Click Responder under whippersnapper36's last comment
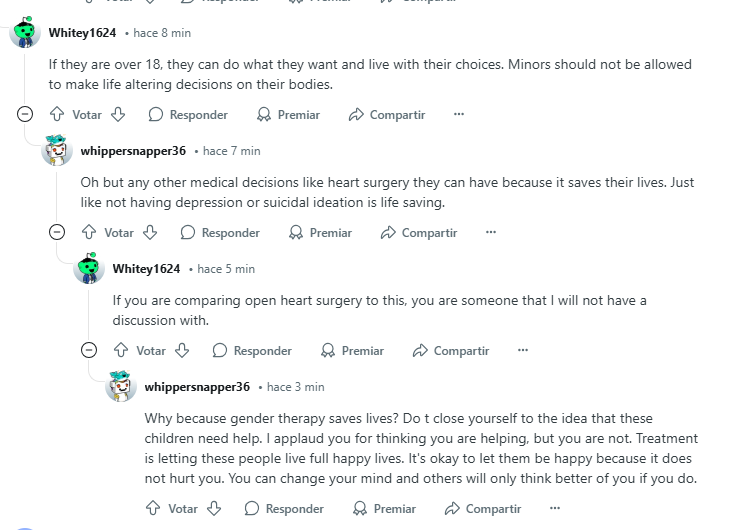The width and height of the screenshot is (755, 530). coord(284,508)
